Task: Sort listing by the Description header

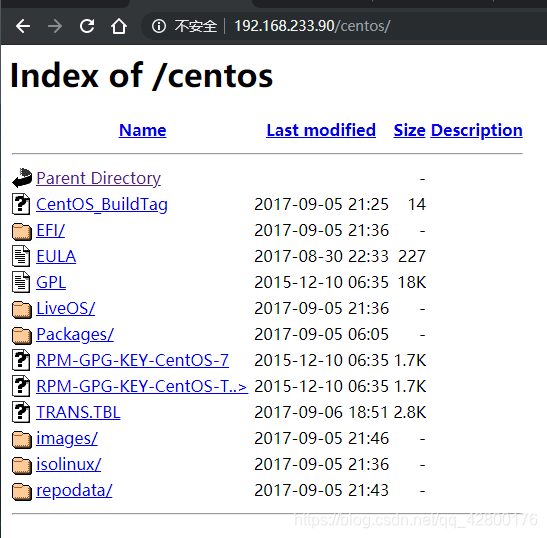Action: tap(477, 130)
